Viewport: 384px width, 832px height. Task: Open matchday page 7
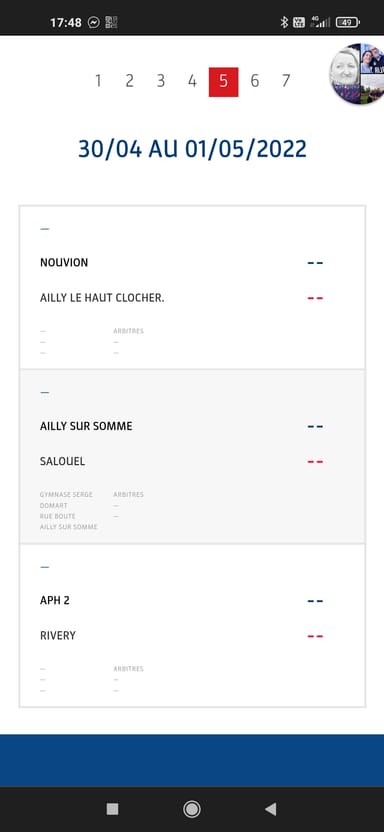[x=286, y=81]
